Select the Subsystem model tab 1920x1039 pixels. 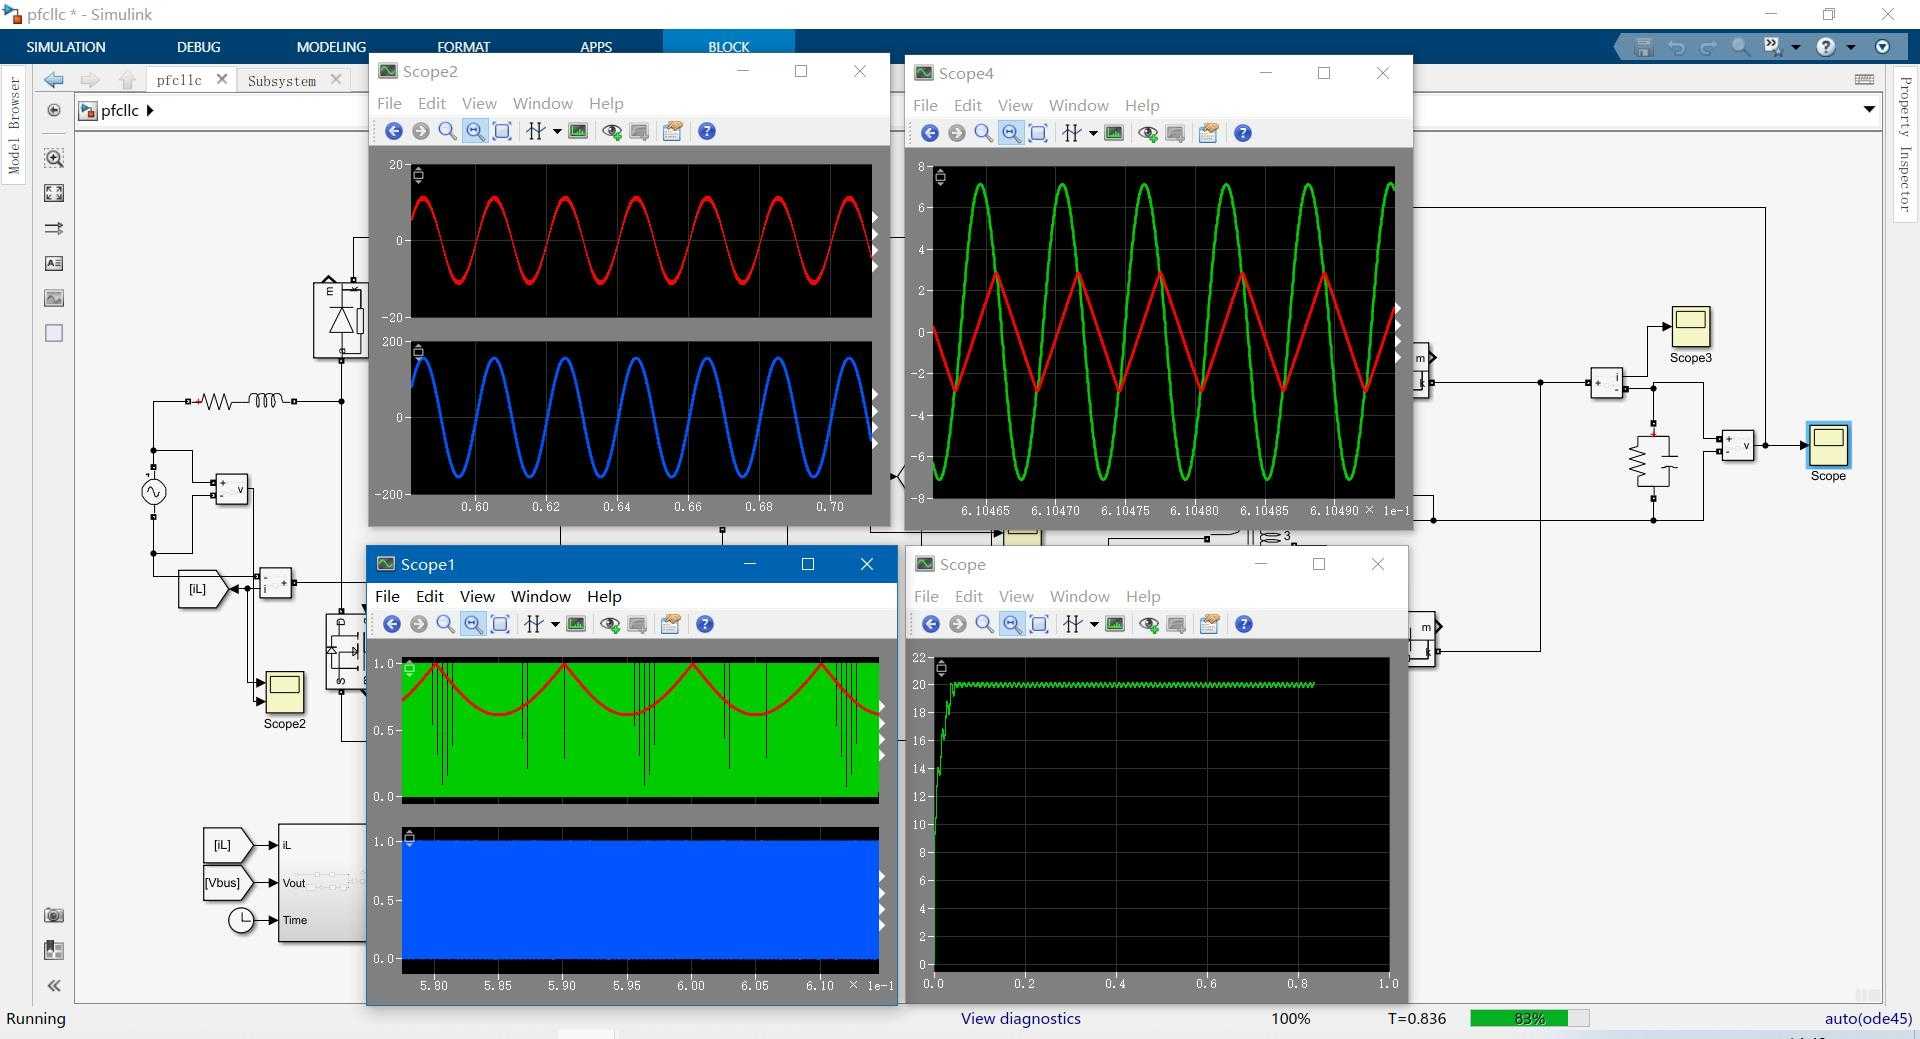click(281, 80)
